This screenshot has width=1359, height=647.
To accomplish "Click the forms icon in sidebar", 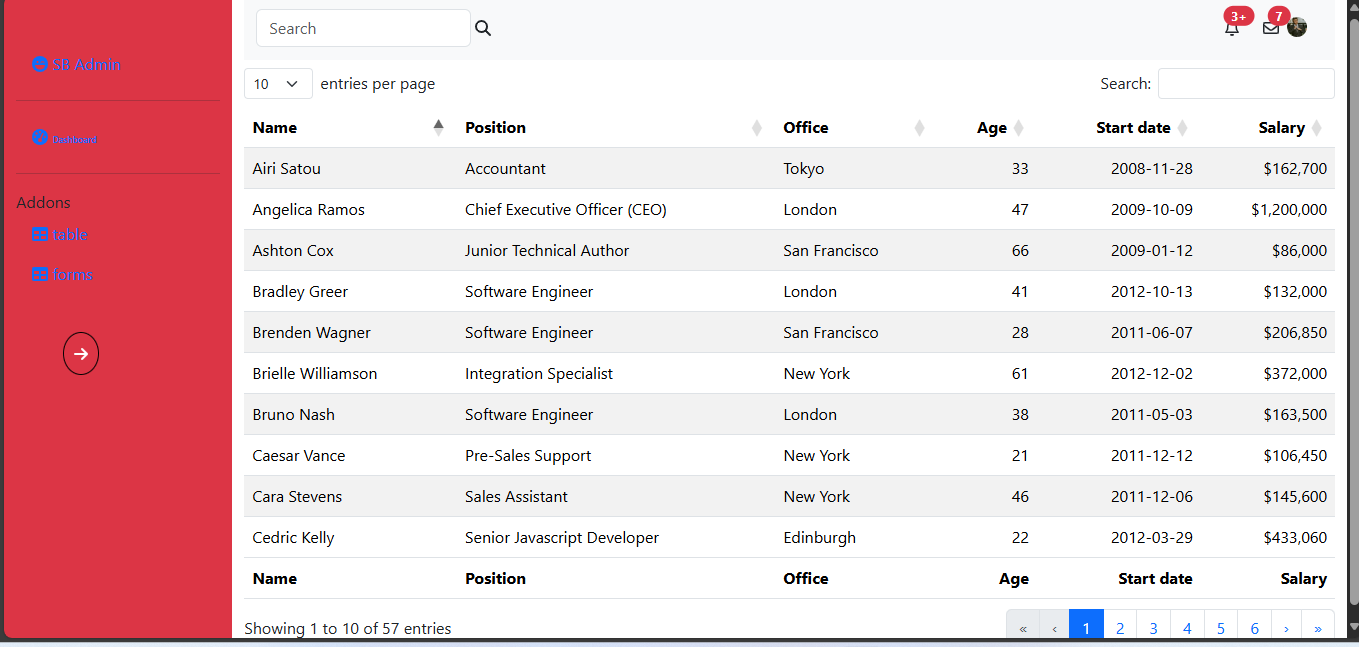I will [x=40, y=275].
